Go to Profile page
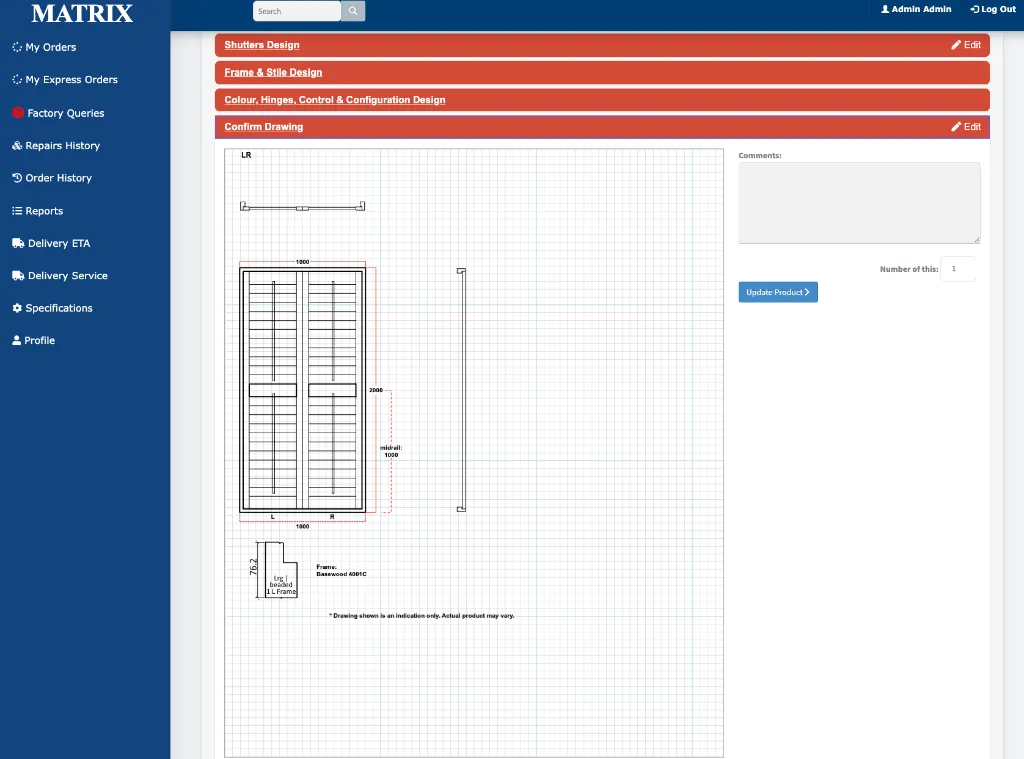1024x759 pixels. pyautogui.click(x=33, y=340)
